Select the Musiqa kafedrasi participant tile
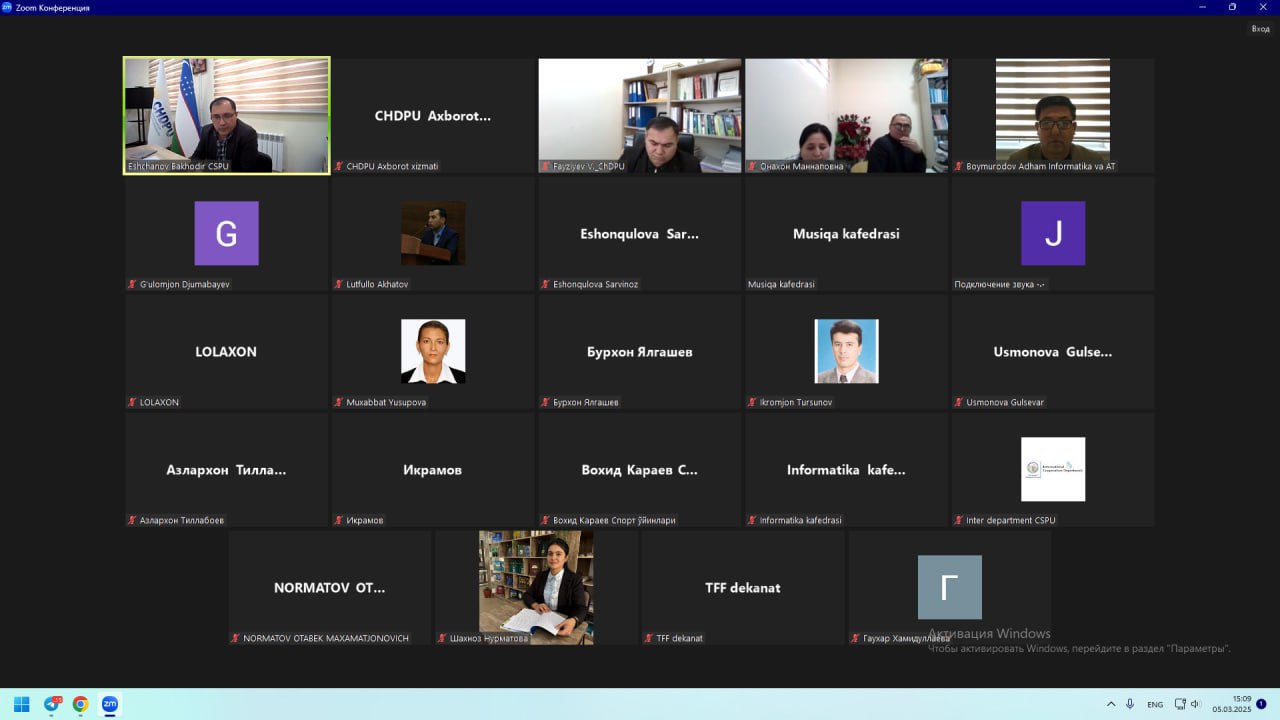Image resolution: width=1280 pixels, height=720 pixels. coord(846,233)
